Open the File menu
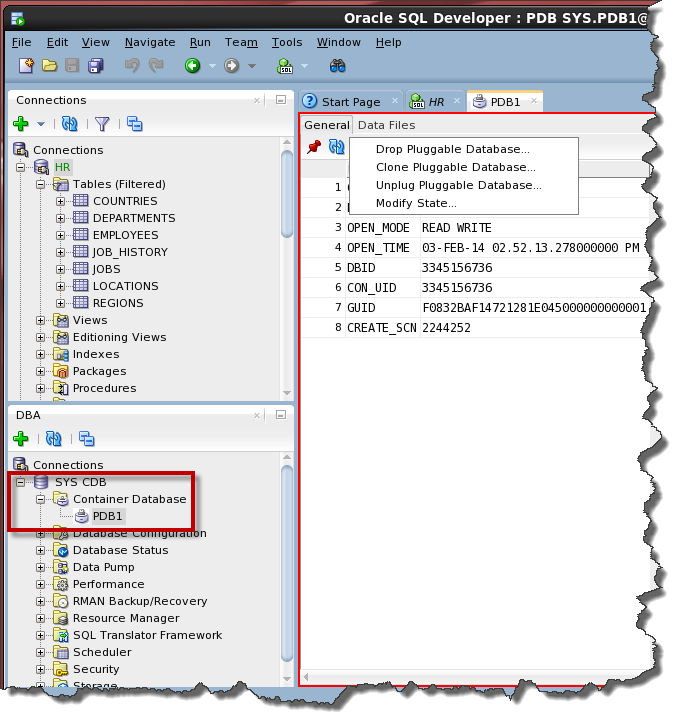The width and height of the screenshot is (684, 723). [21, 42]
